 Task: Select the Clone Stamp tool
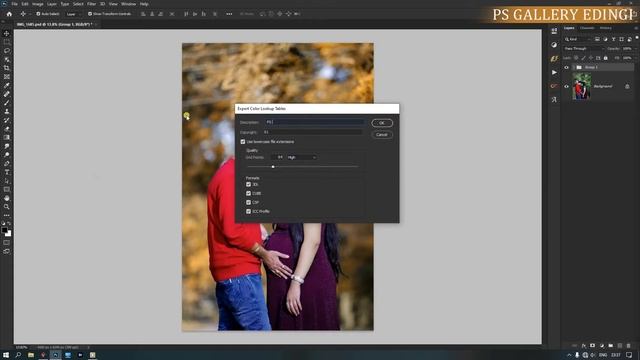click(x=7, y=111)
